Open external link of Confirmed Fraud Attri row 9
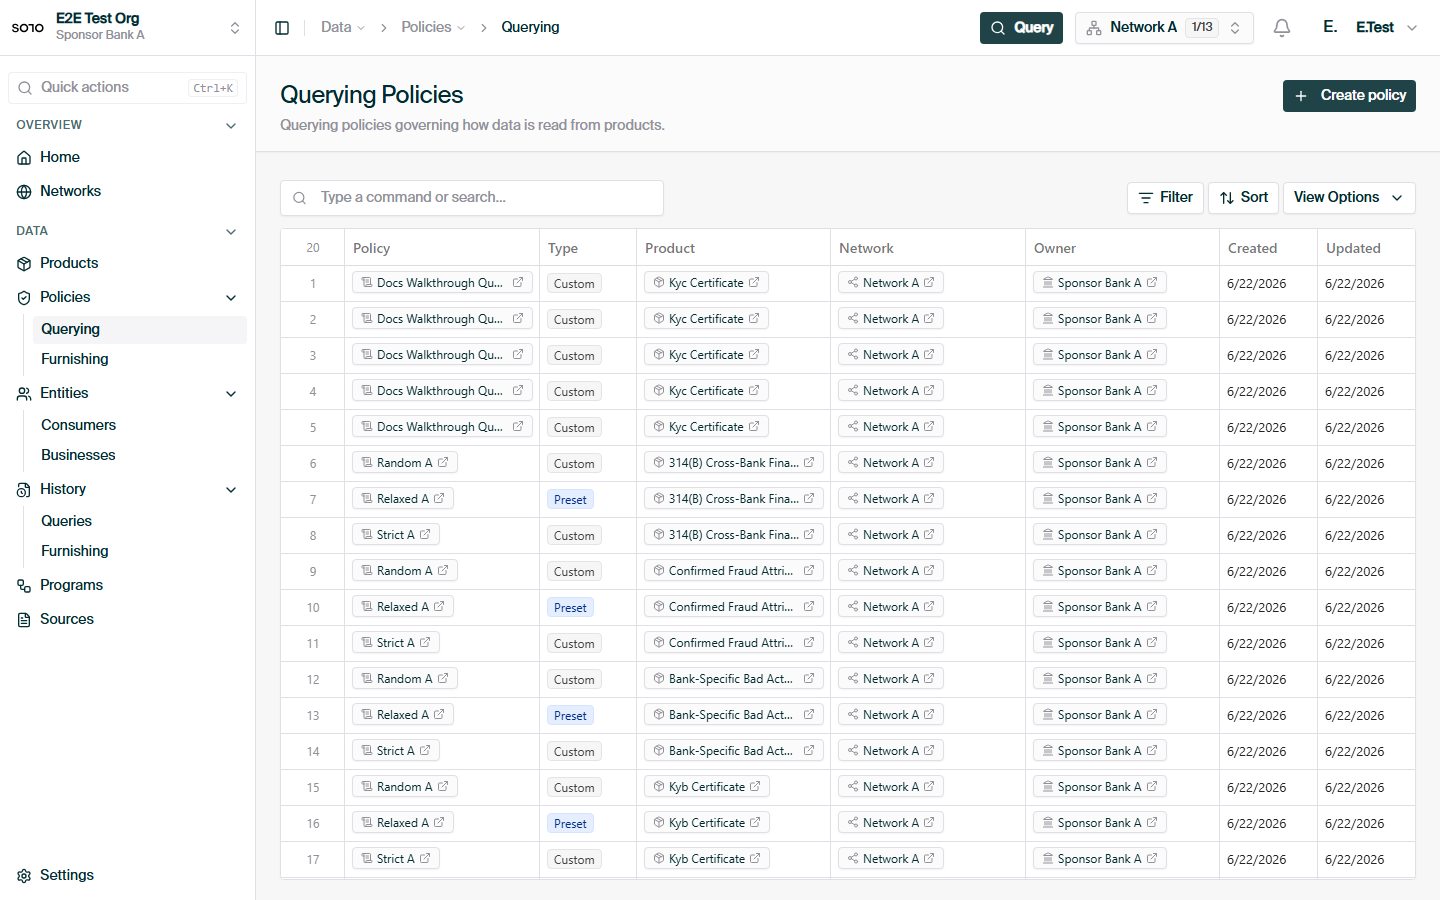The width and height of the screenshot is (1440, 900). 809,571
